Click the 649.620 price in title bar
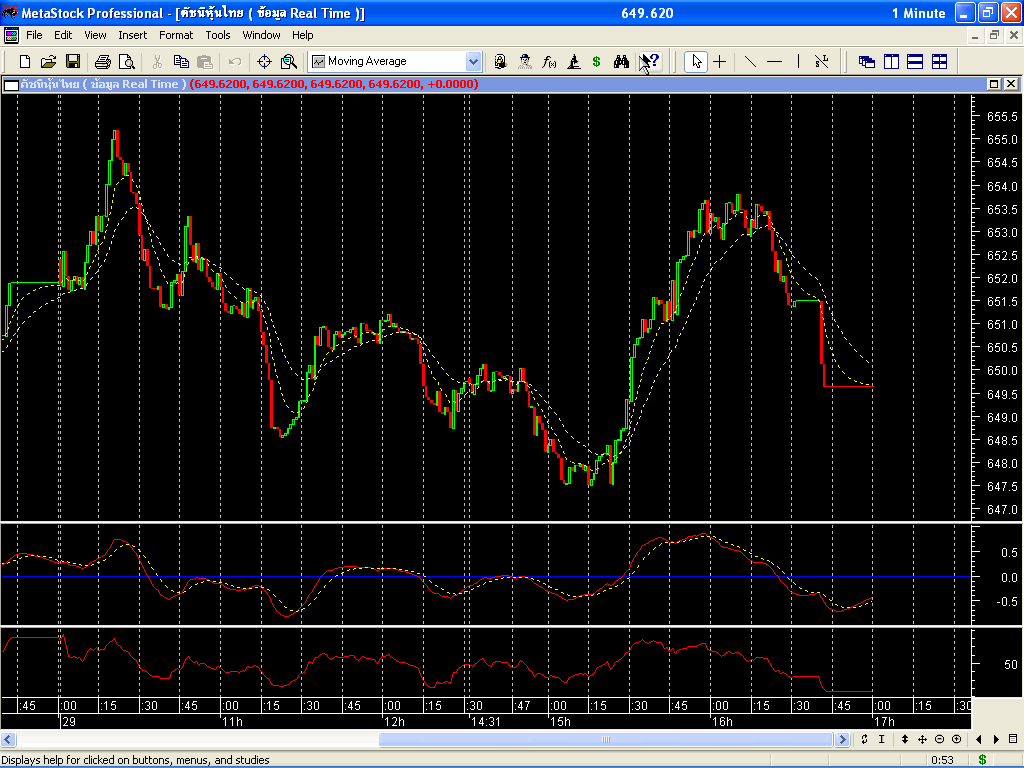 pos(647,13)
